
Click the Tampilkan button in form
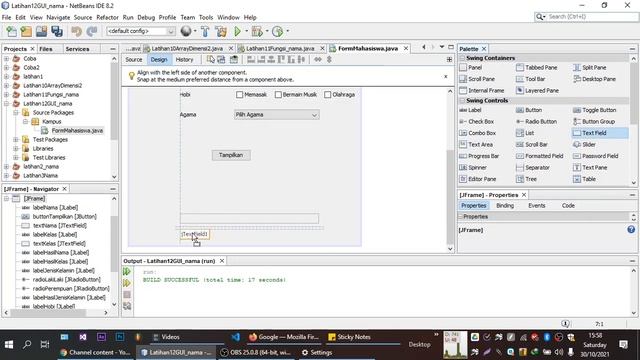tap(231, 155)
